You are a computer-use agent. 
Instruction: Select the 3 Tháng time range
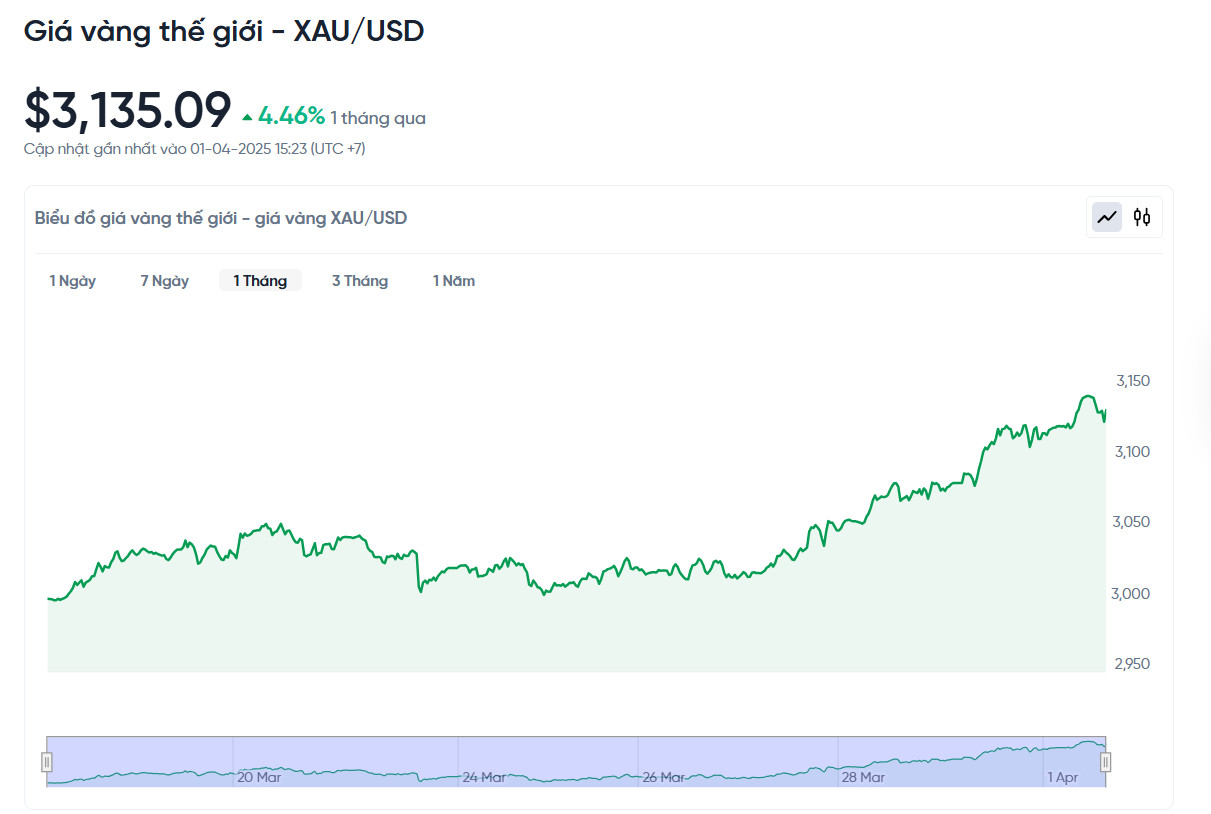(360, 281)
